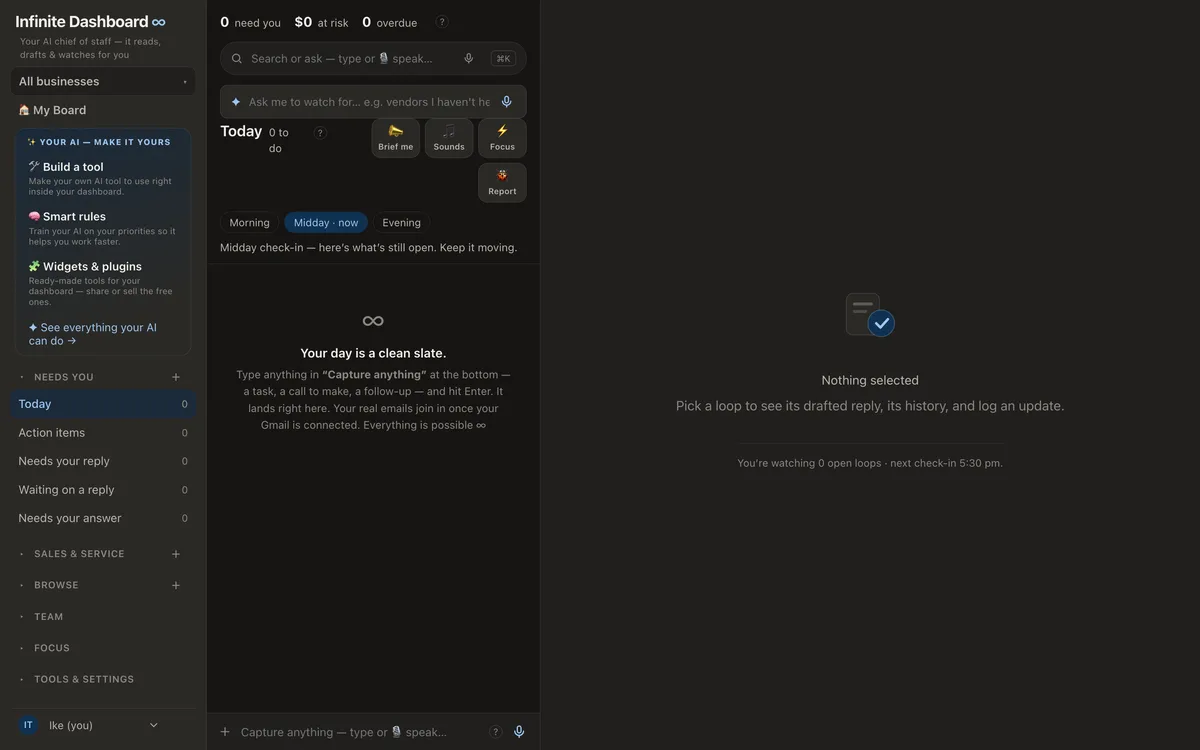Open Needs your answer list
The width and height of the screenshot is (1200, 750).
103,518
